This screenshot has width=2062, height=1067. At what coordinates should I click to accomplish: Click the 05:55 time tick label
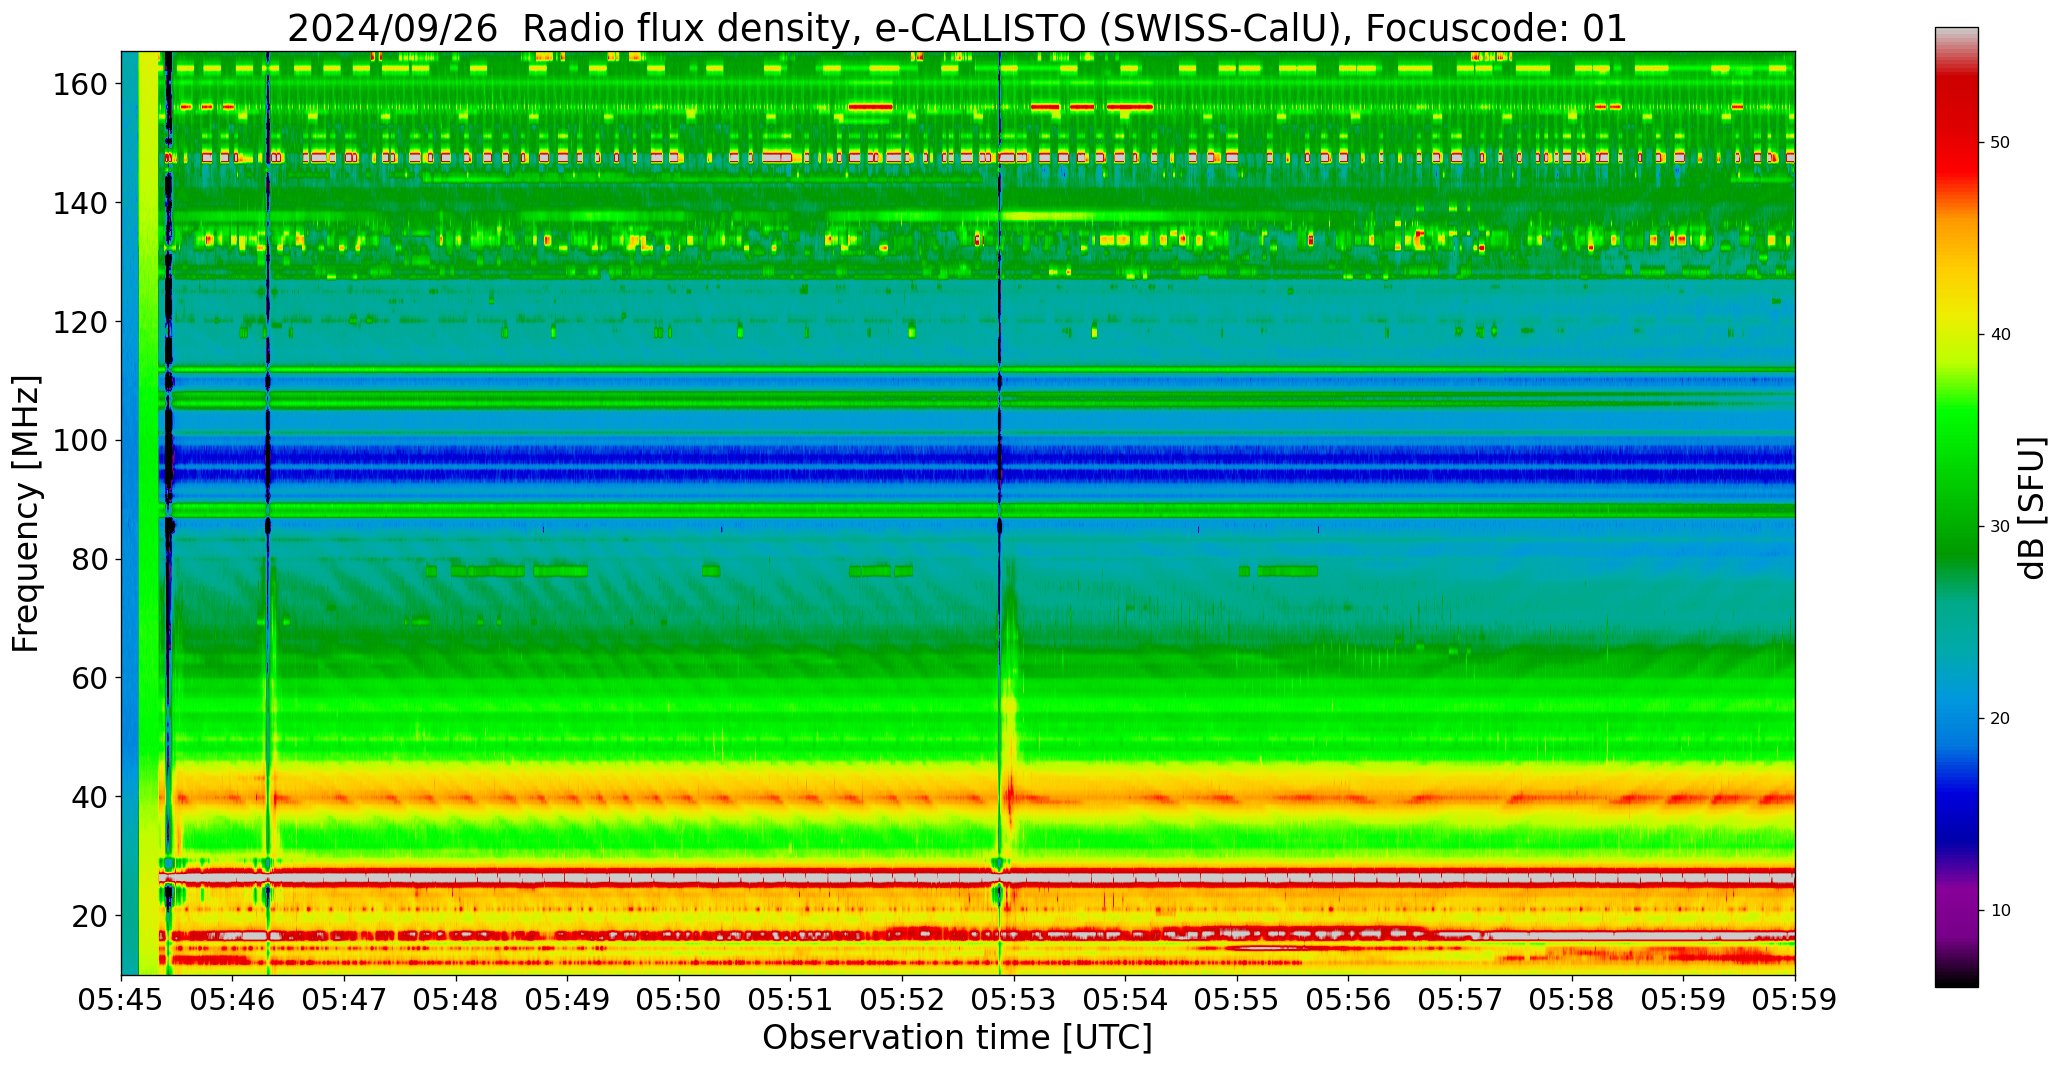coord(1237,1000)
